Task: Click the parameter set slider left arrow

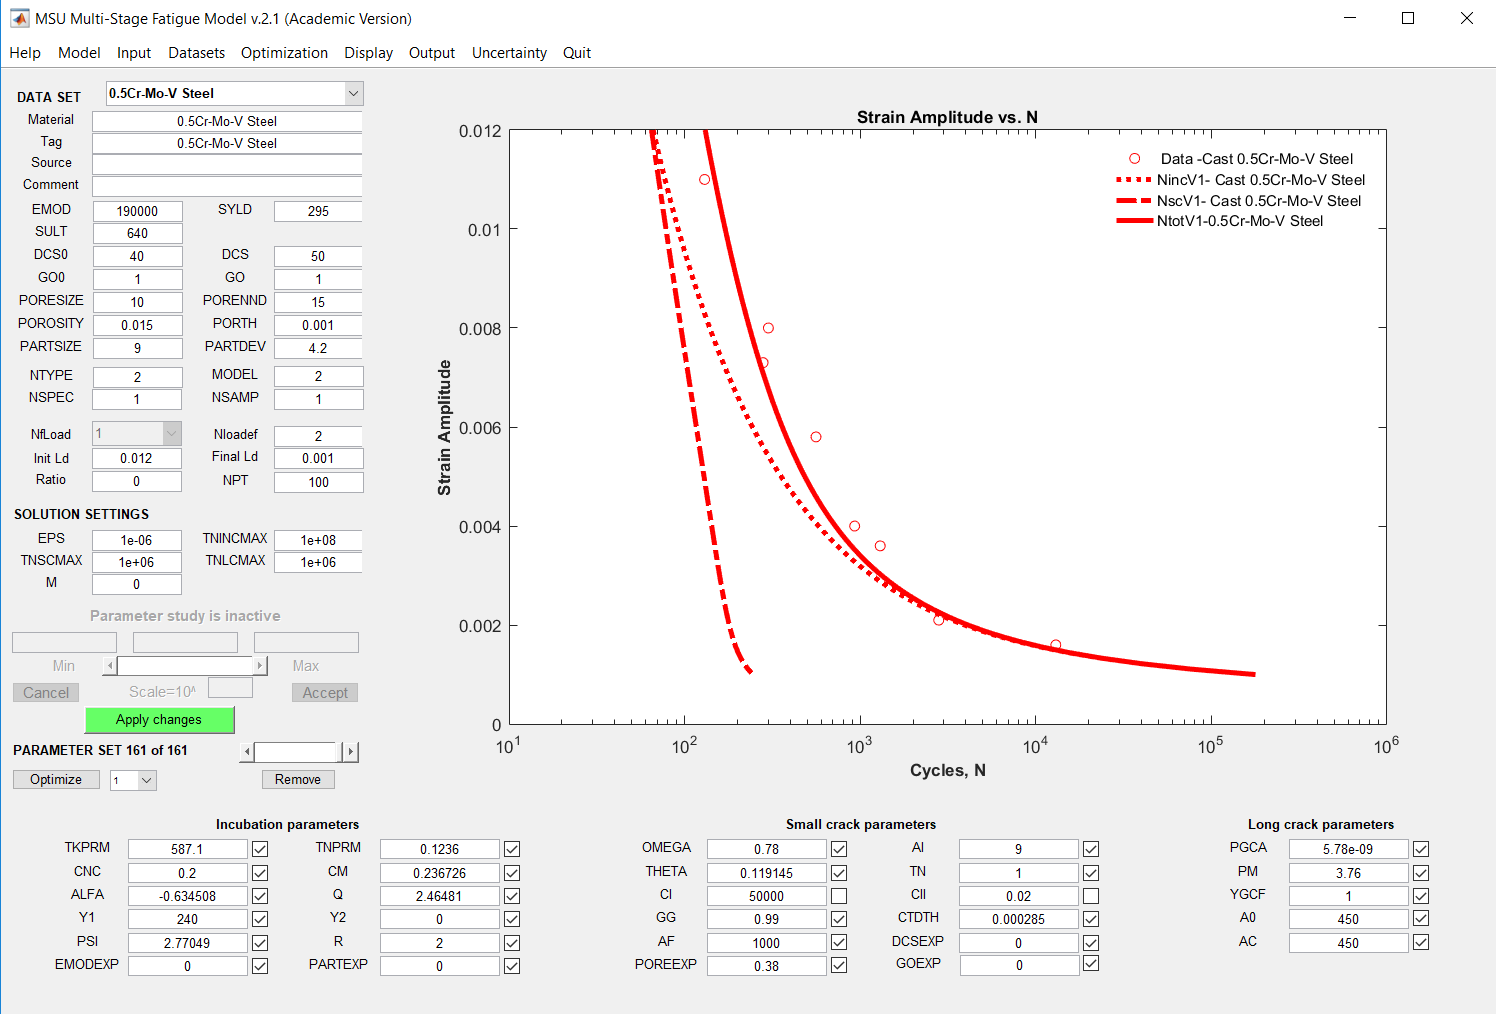Action: click(x=248, y=752)
